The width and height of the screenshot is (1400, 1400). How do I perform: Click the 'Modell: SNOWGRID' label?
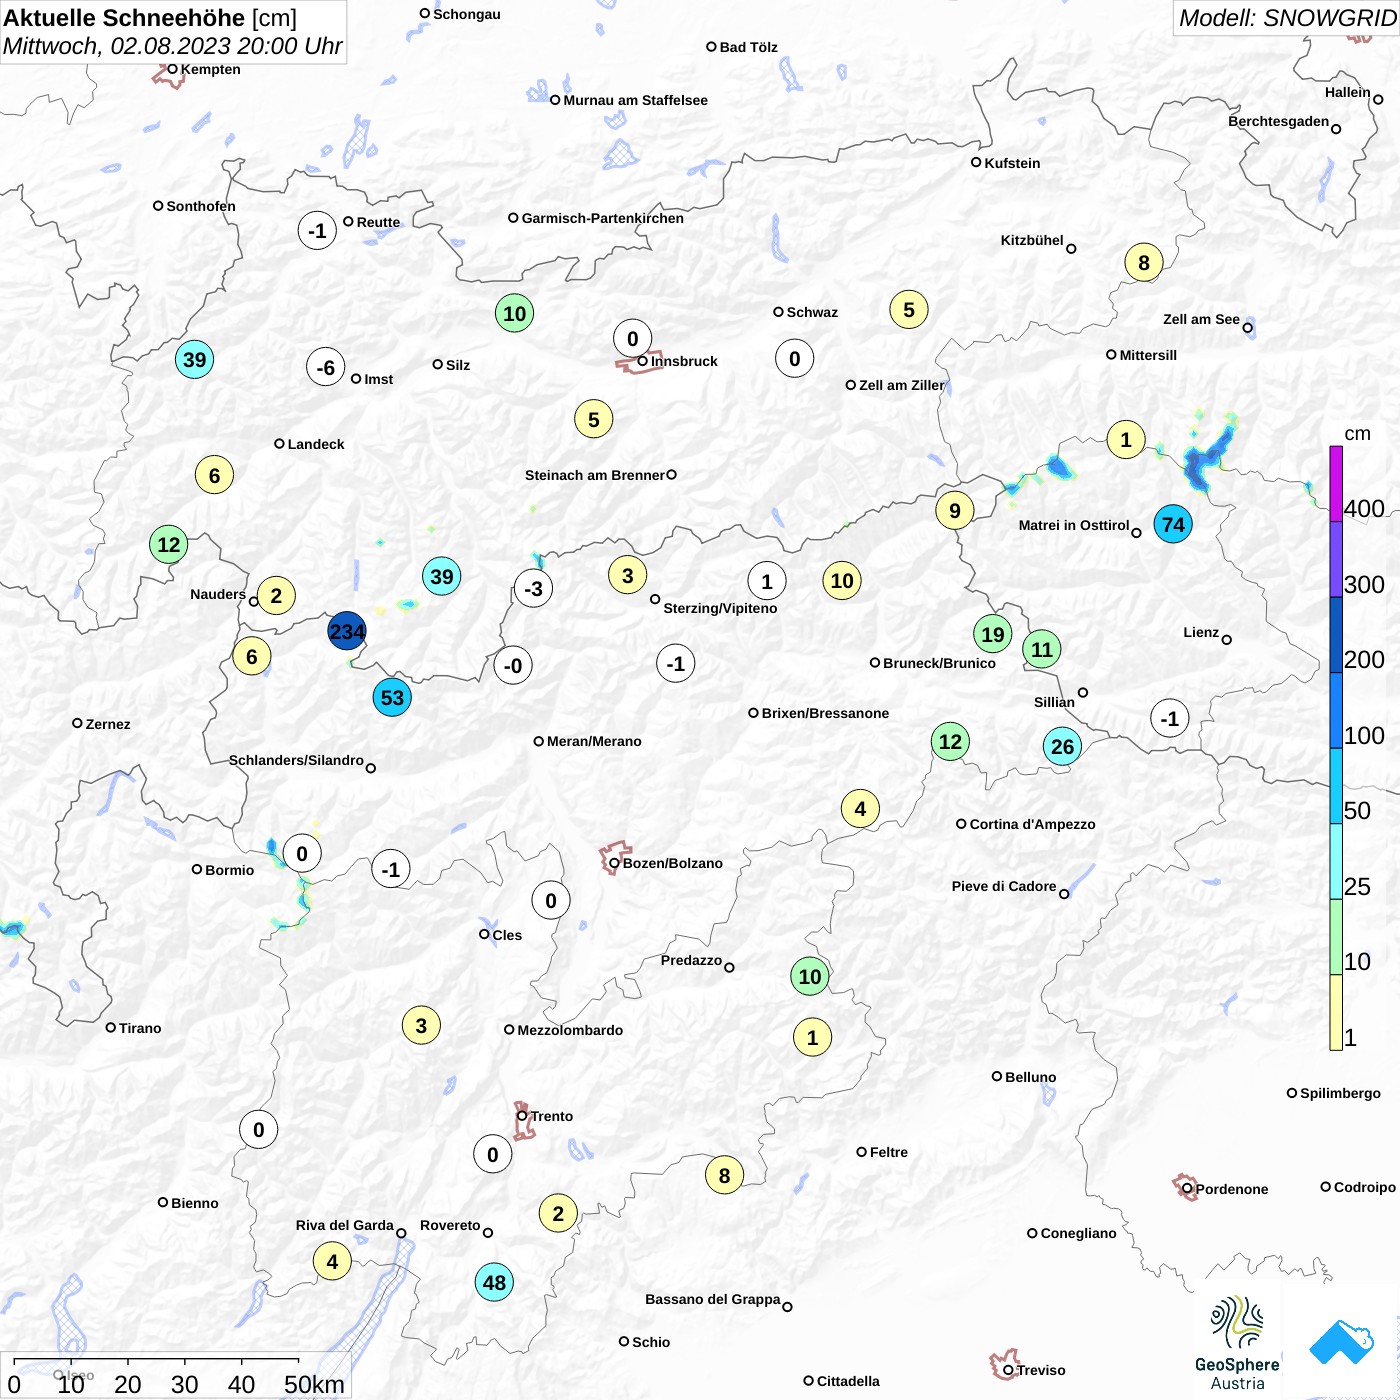coord(1287,17)
